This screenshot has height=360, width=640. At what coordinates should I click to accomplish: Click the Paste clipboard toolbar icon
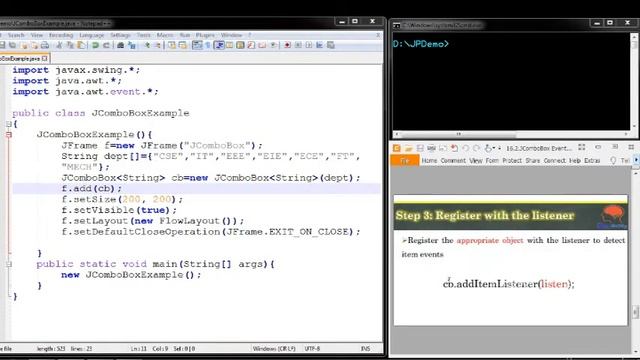click(x=81, y=45)
